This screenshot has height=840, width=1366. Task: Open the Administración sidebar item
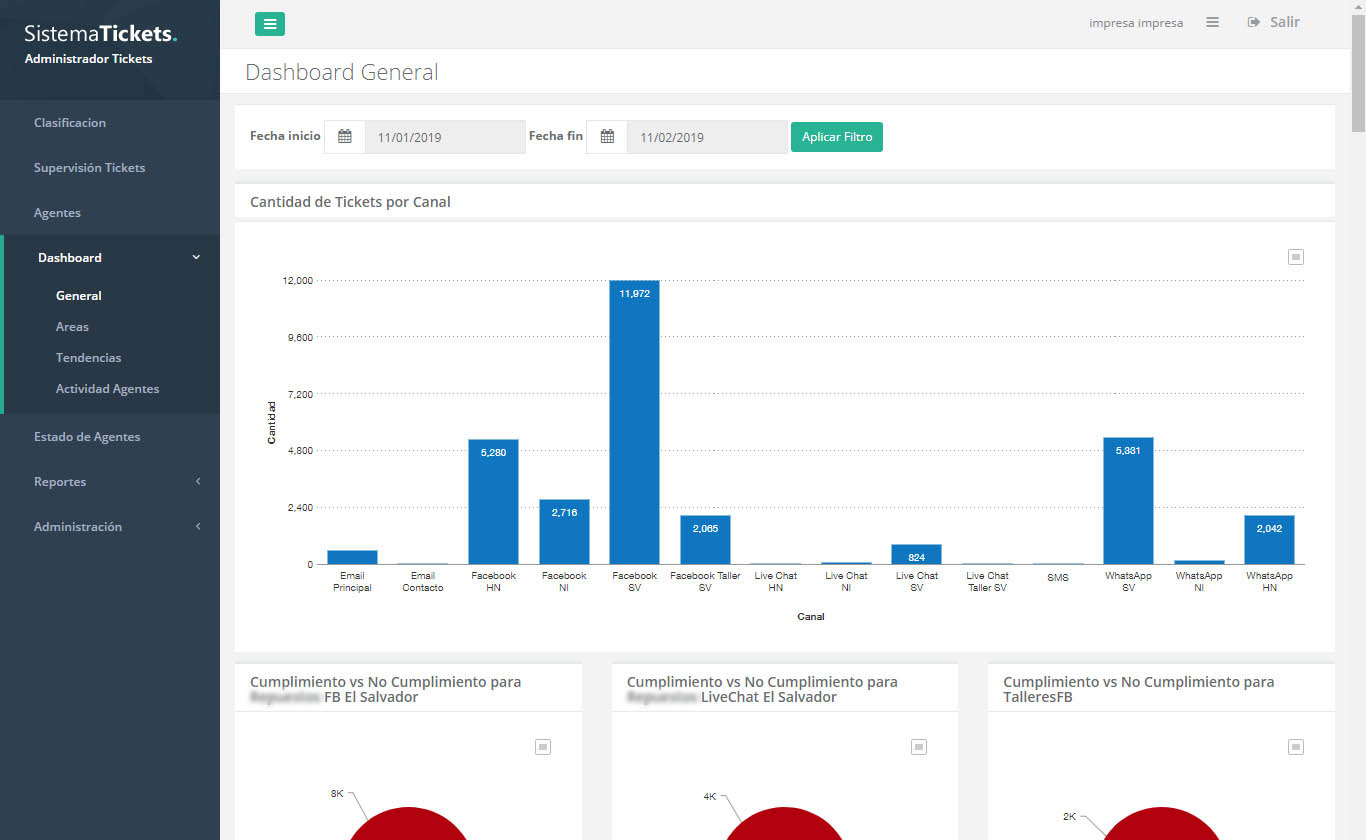78,526
